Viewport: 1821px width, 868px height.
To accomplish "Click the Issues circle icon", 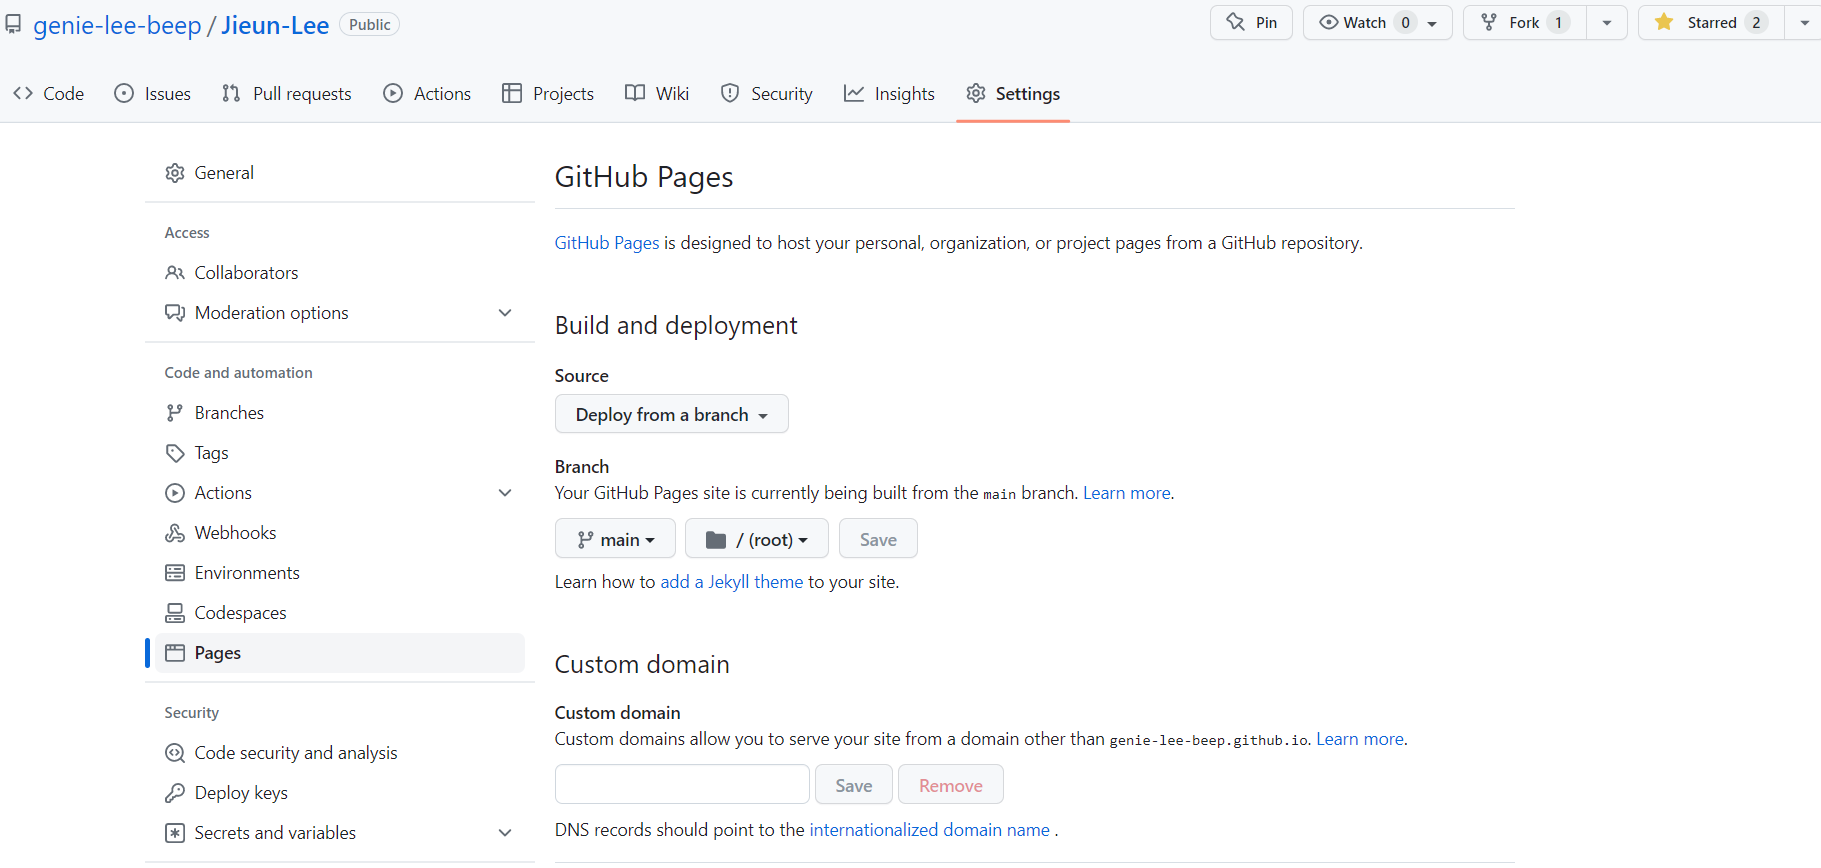I will tap(124, 93).
